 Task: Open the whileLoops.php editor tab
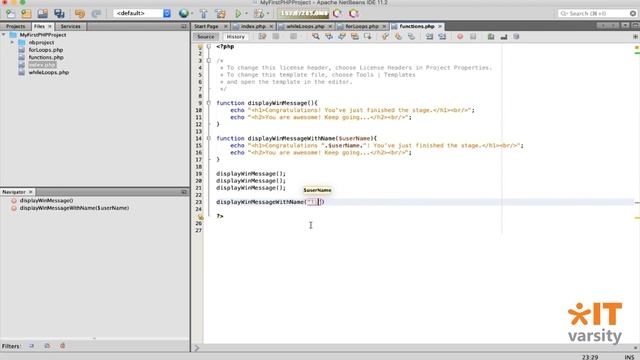pyautogui.click(x=305, y=26)
